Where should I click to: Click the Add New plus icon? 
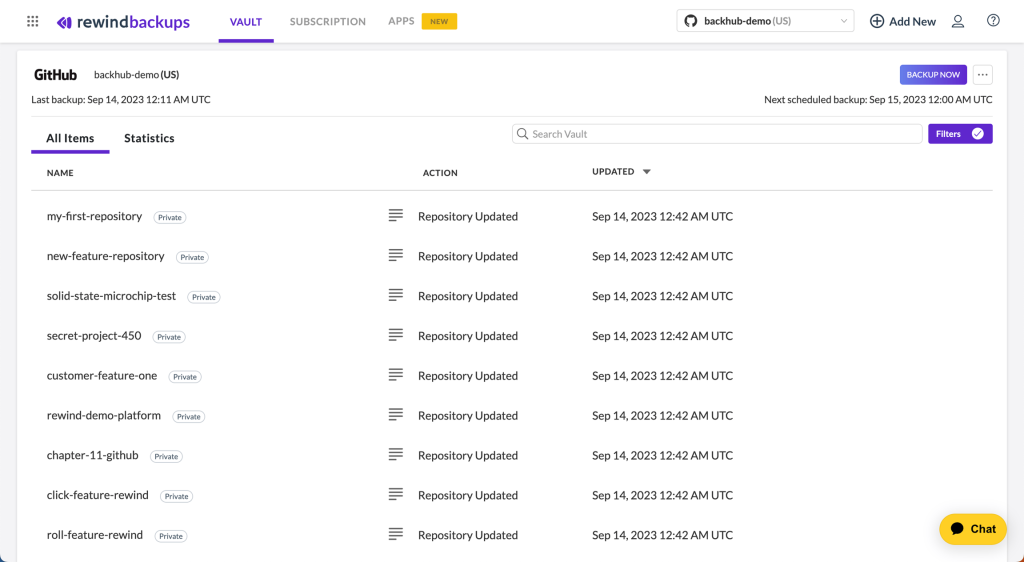[x=876, y=22]
